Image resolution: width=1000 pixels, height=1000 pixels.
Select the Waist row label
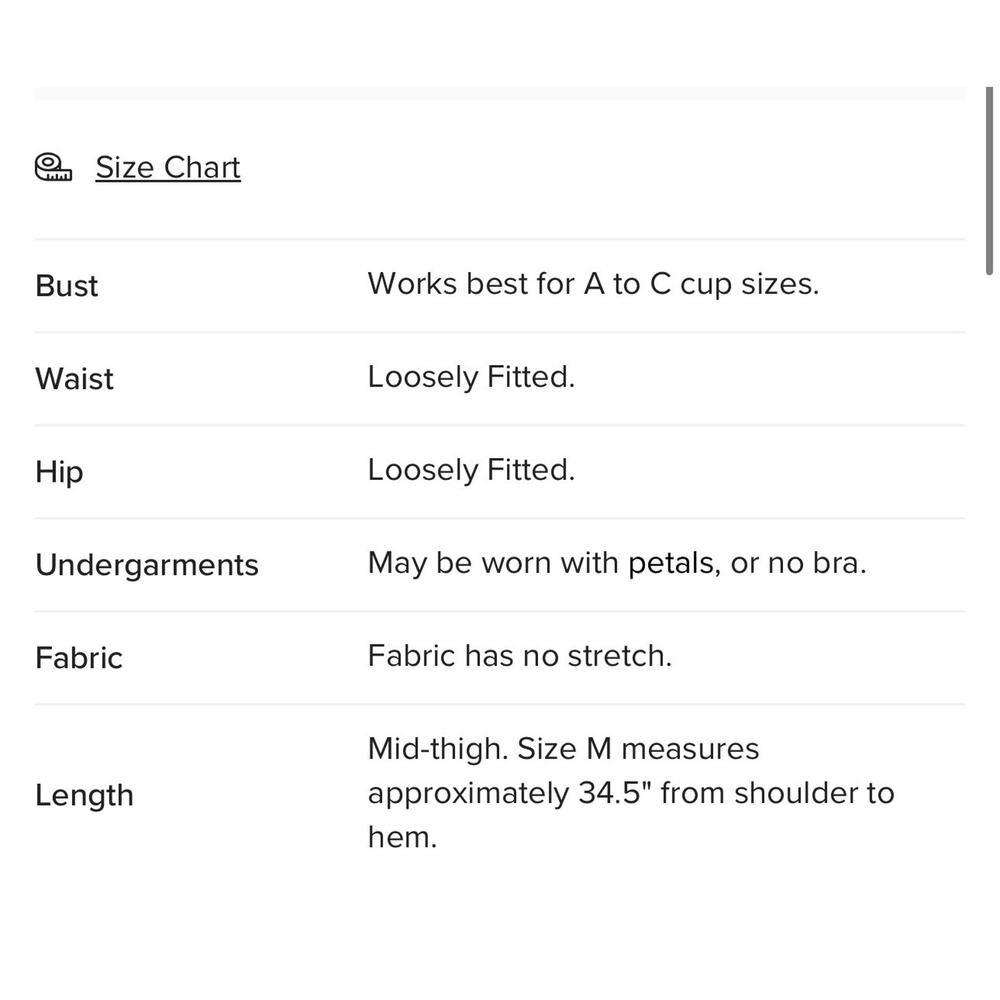[74, 379]
